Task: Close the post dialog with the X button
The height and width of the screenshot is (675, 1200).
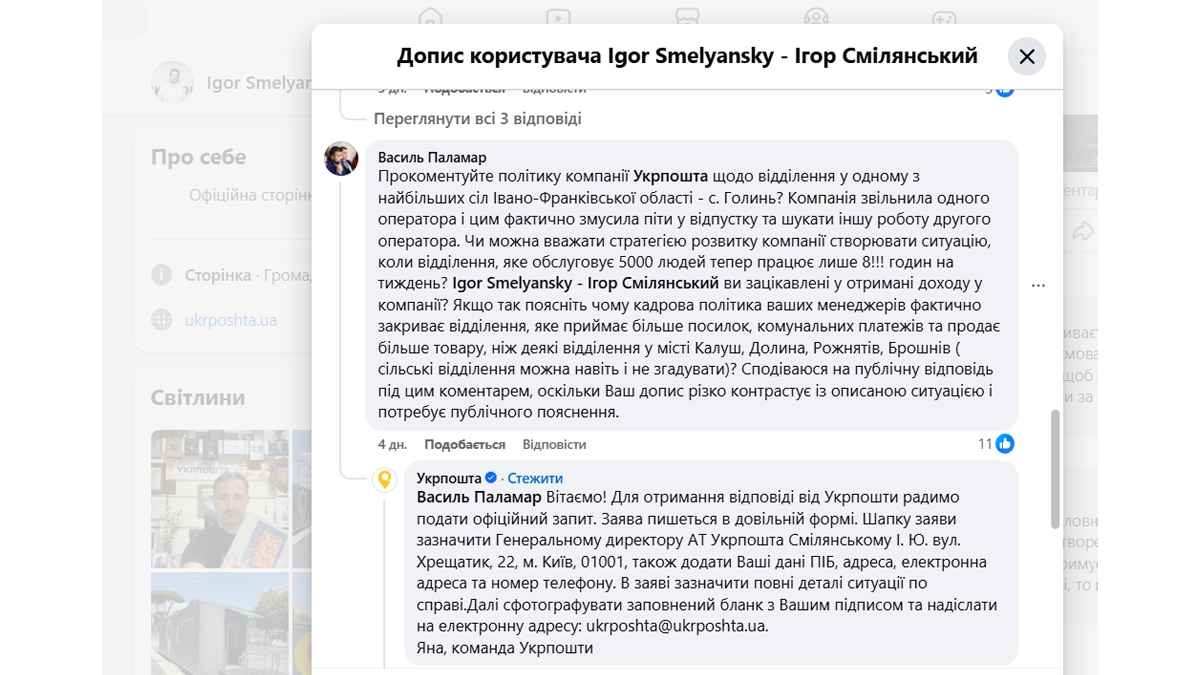Action: [x=1027, y=57]
